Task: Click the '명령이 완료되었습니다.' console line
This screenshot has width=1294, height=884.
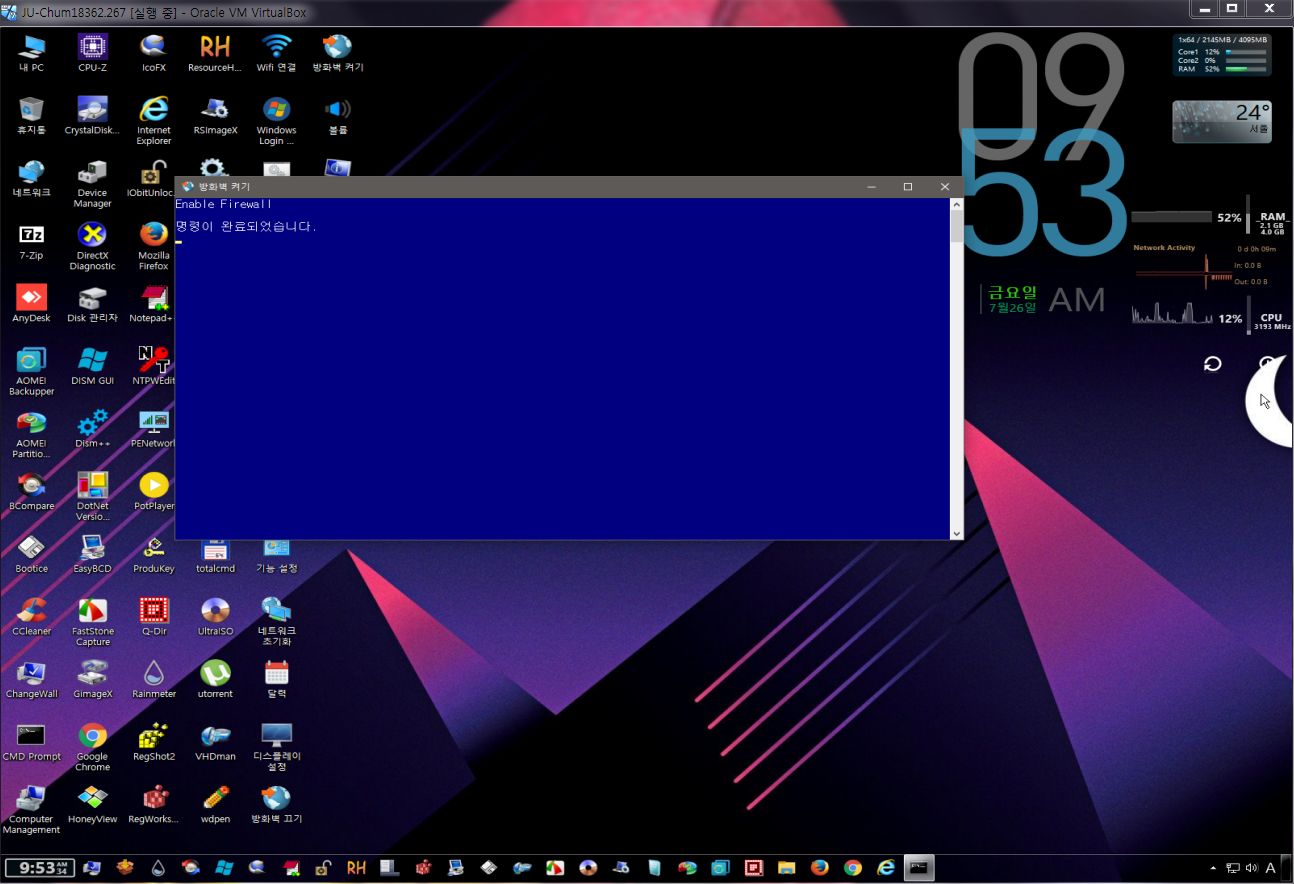Action: [x=246, y=227]
